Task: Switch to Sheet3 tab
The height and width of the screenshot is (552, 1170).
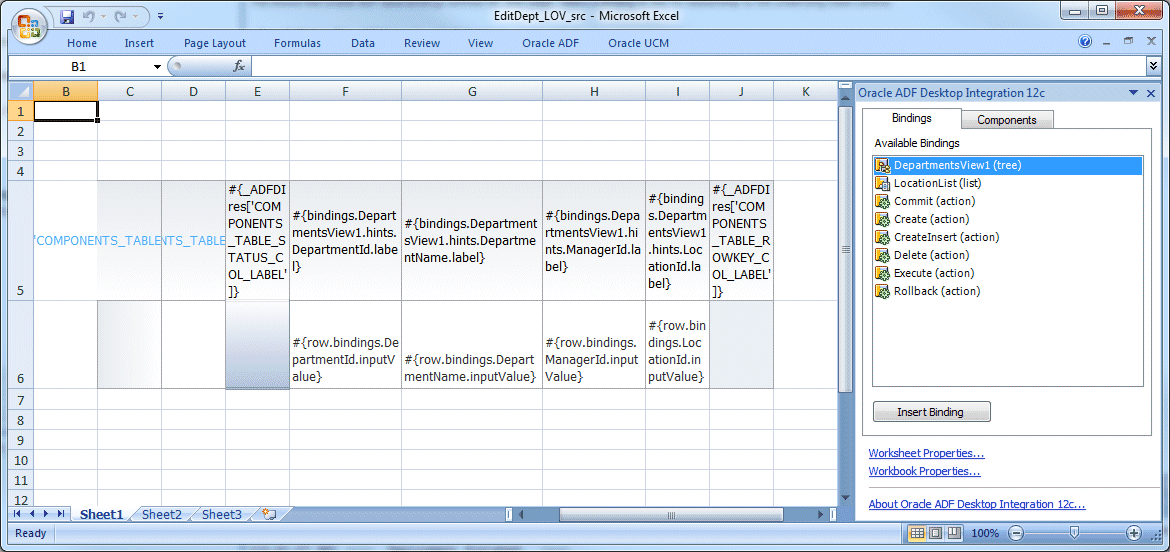Action: click(x=222, y=514)
